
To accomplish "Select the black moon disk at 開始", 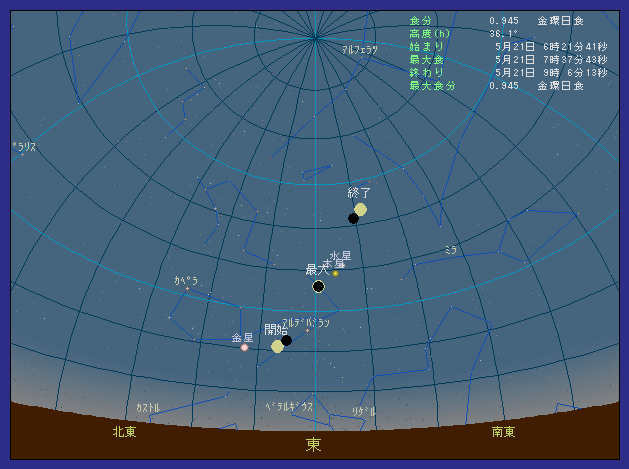I will pos(287,340).
